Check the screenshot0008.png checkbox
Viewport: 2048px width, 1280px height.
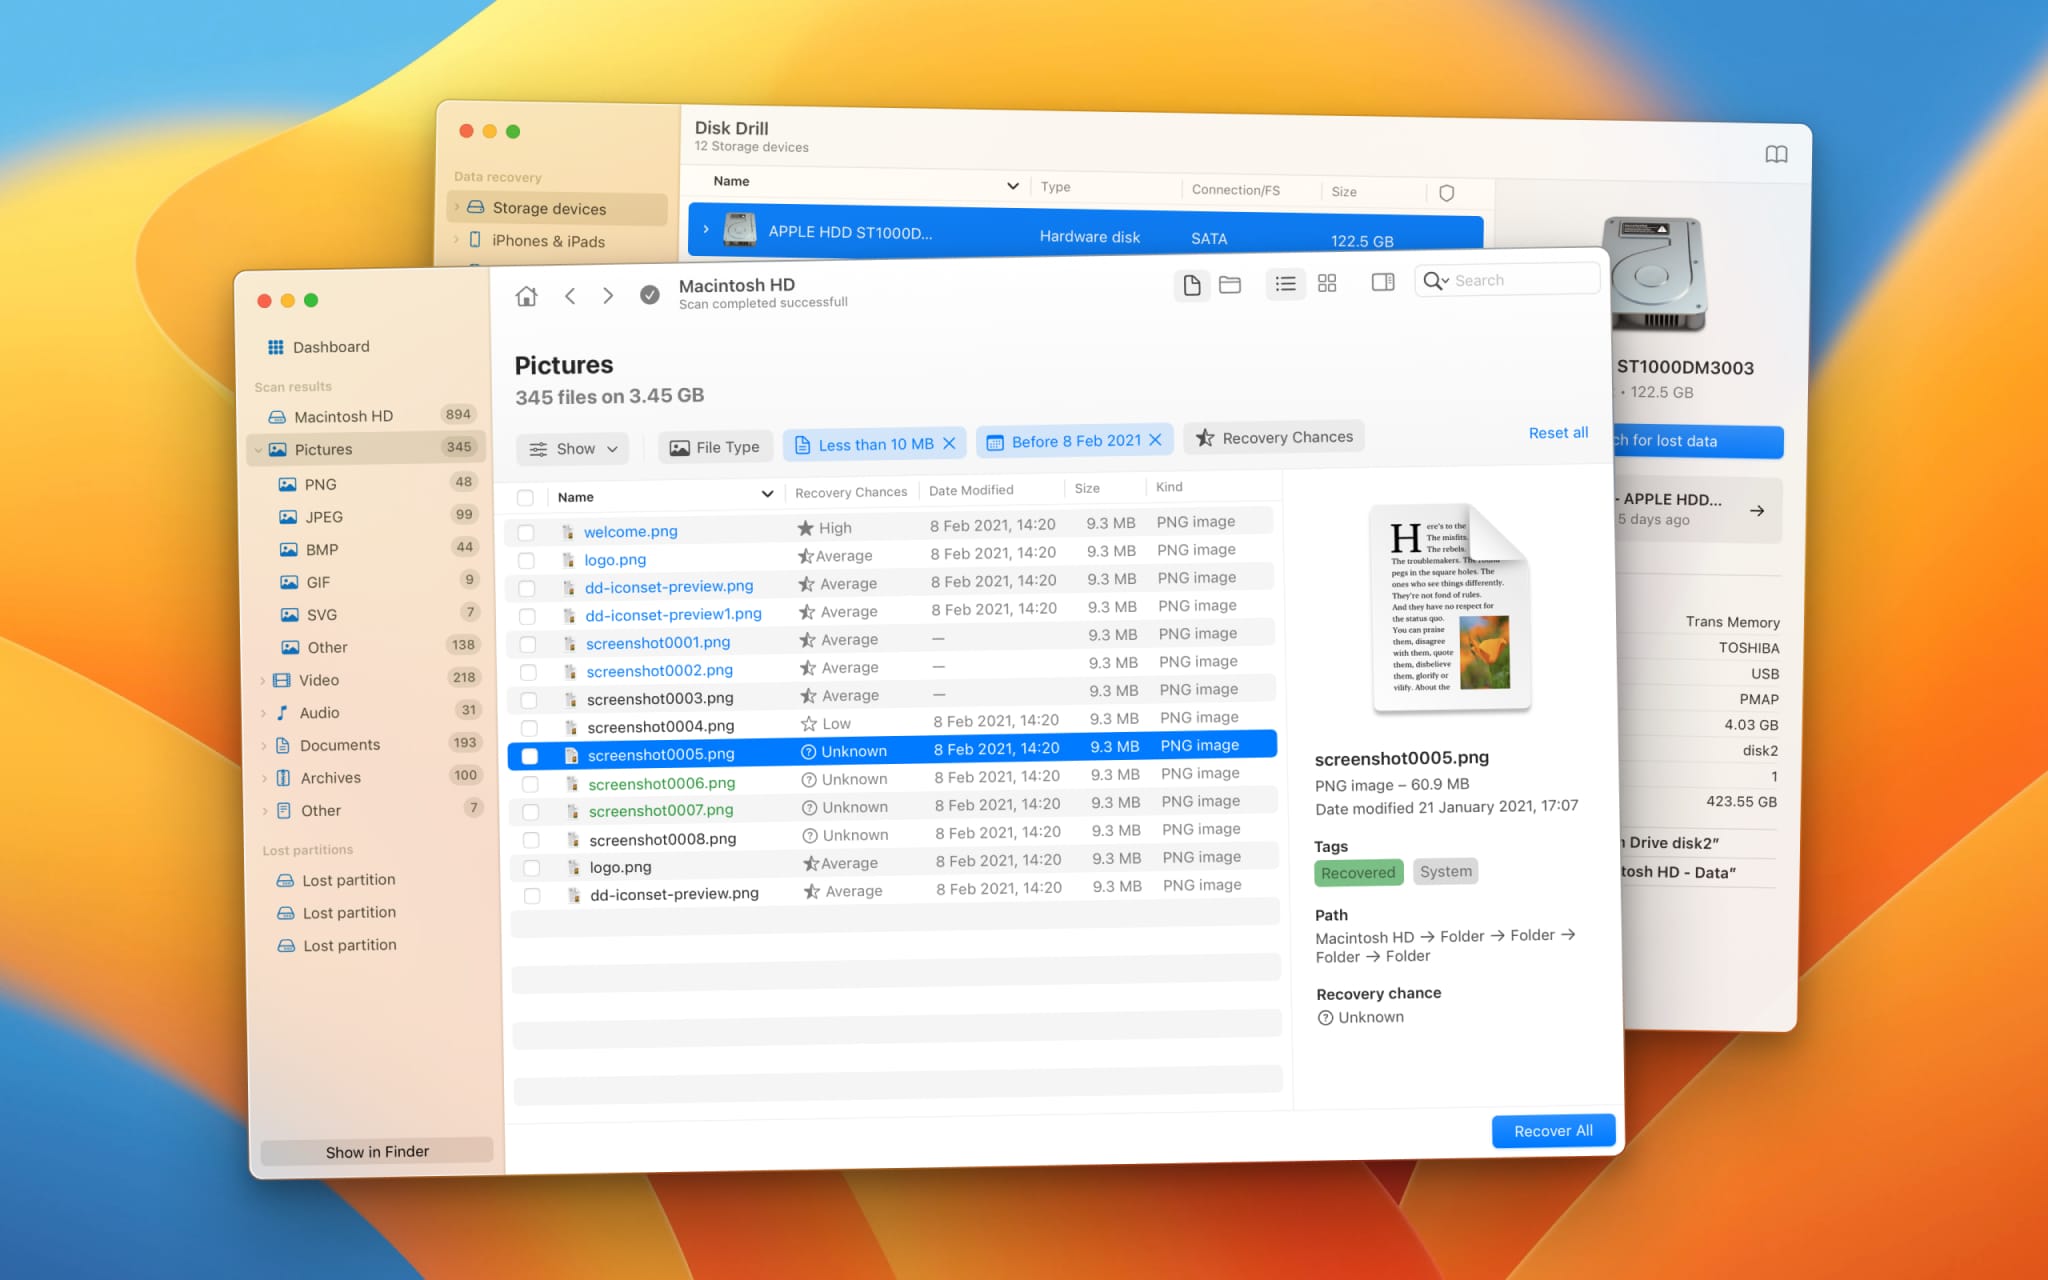click(x=531, y=841)
